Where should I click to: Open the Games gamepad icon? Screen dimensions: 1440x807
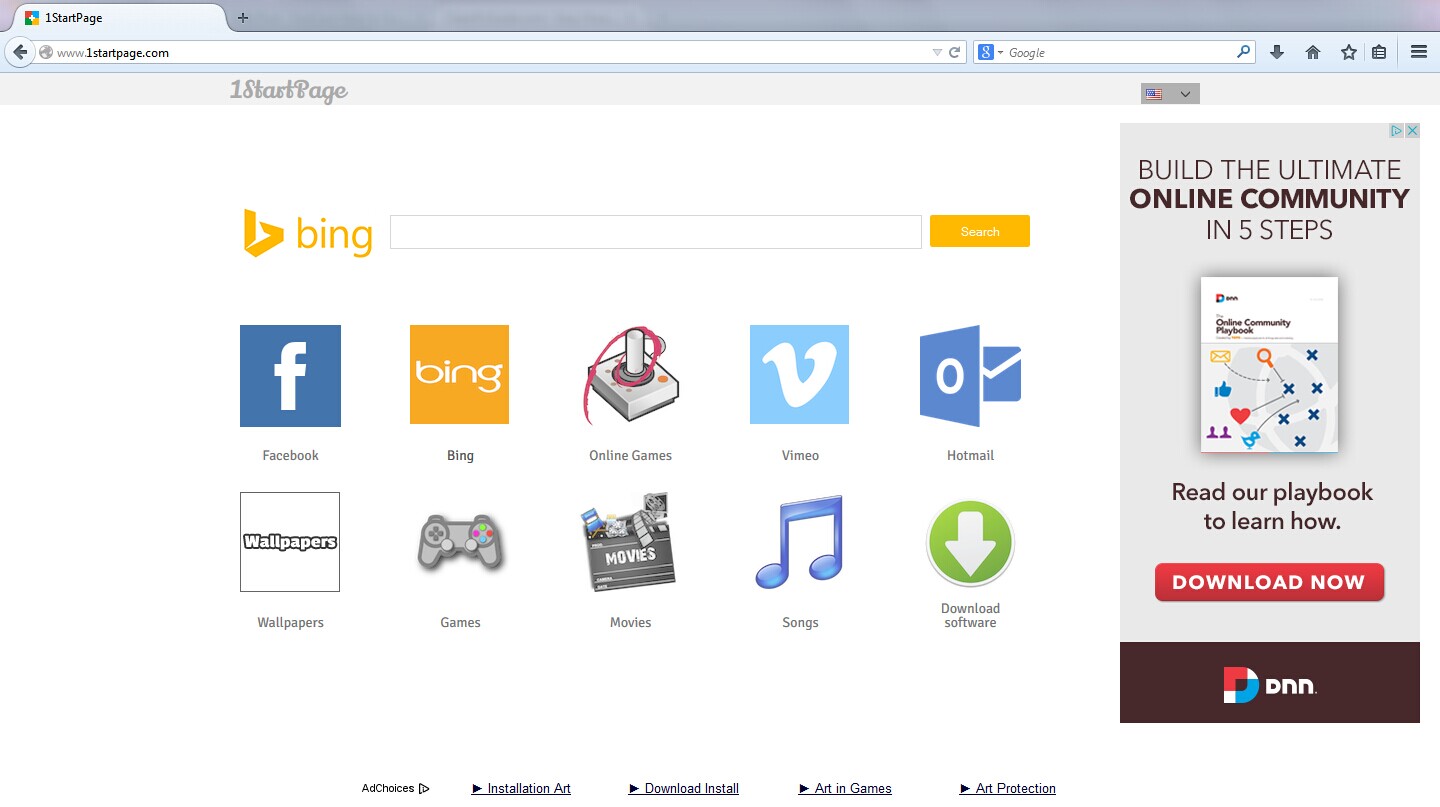pyautogui.click(x=460, y=542)
